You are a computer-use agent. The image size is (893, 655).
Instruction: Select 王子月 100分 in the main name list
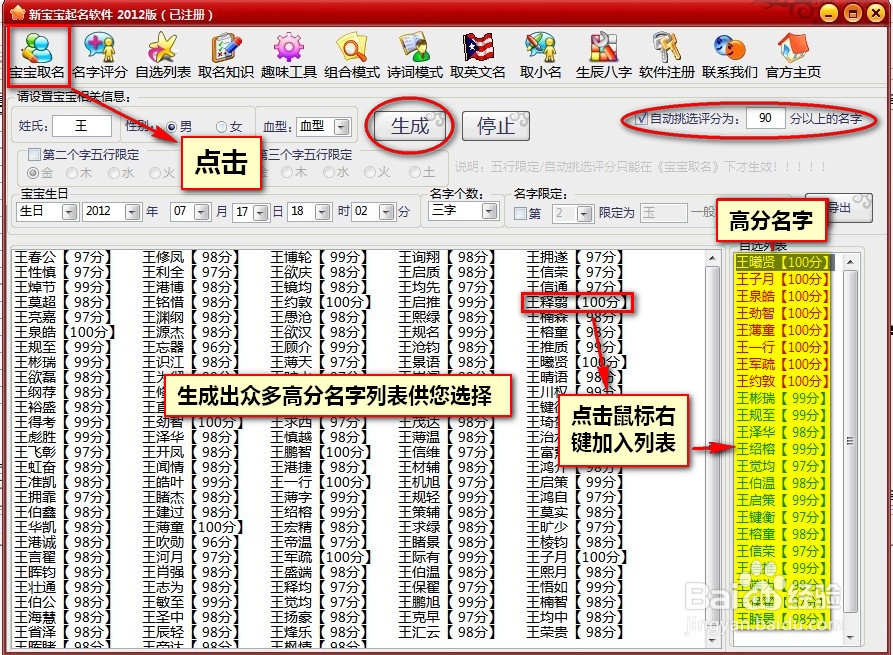(x=576, y=557)
